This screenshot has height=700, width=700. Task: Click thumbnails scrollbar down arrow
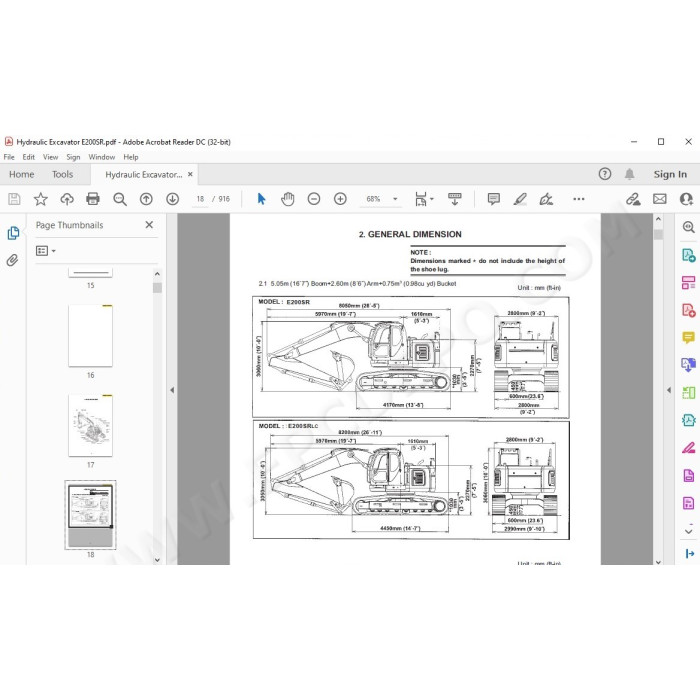157,560
